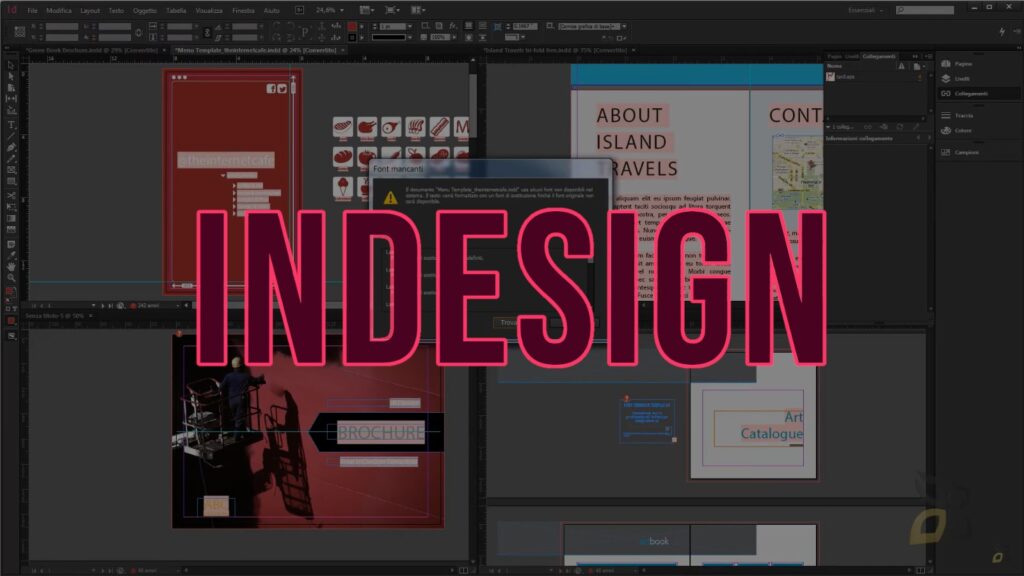Viewport: 1024px width, 576px height.
Task: Expand the 1 colleg... disclosure triangle
Action: coord(829,127)
